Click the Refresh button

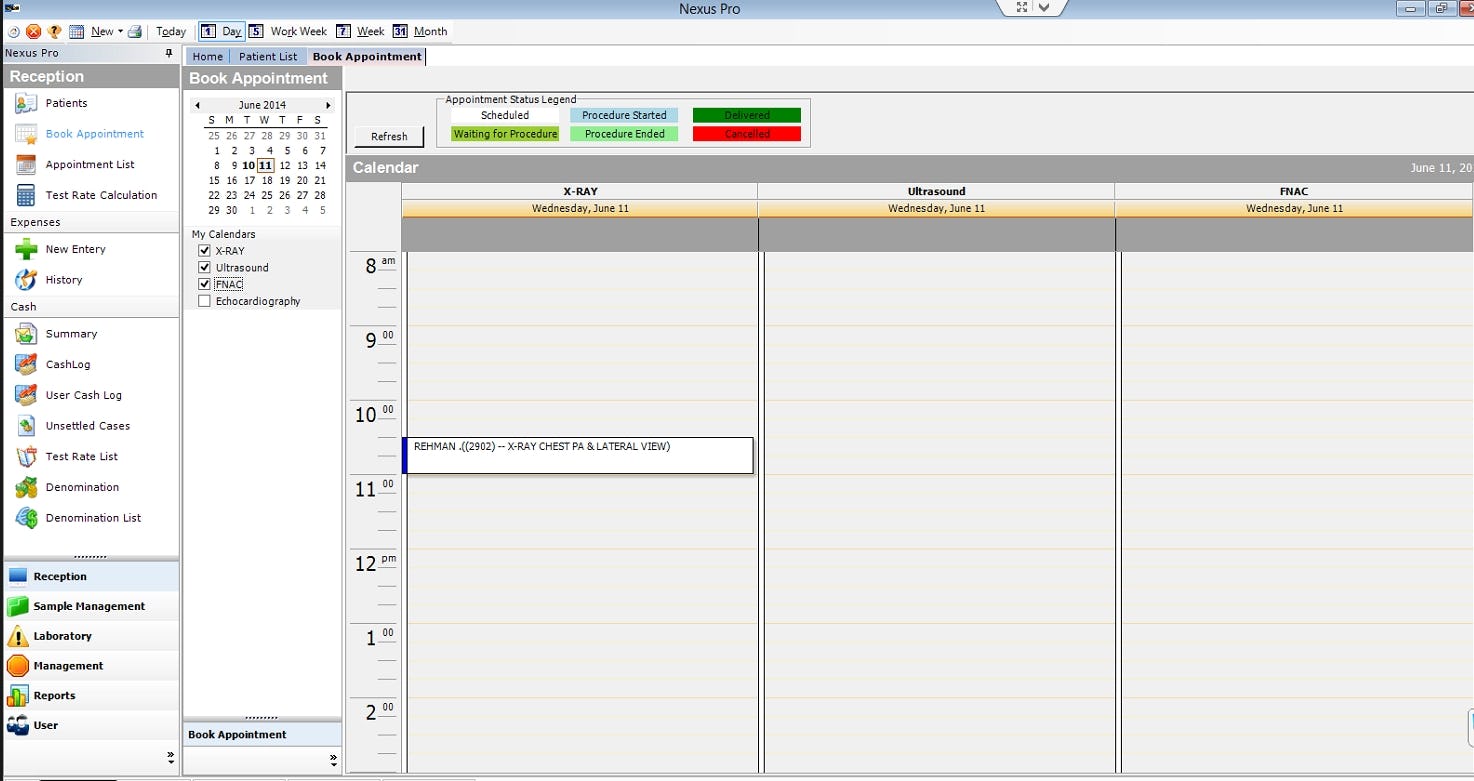pos(388,136)
